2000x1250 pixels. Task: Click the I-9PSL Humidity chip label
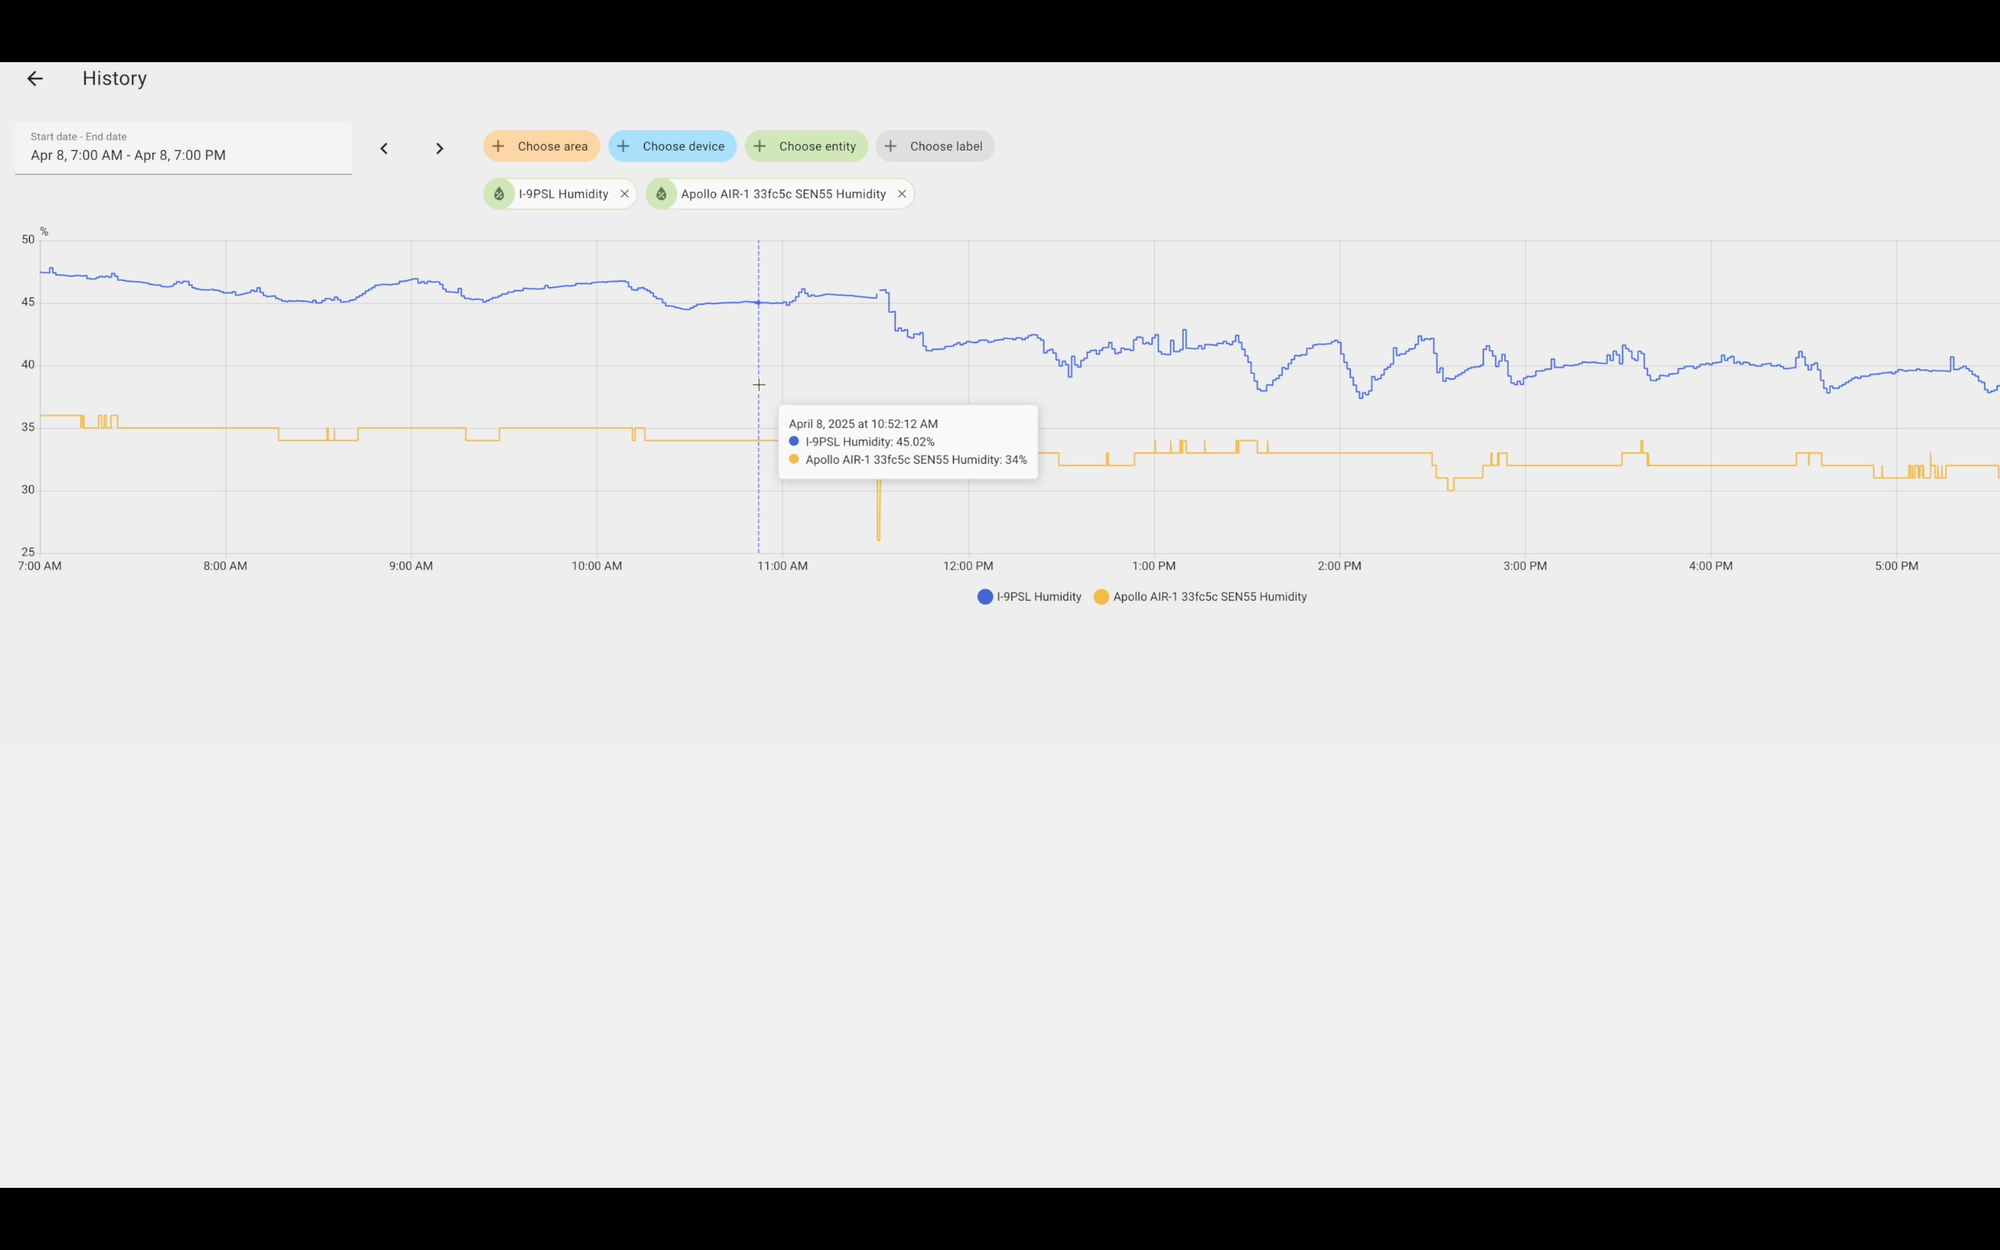point(563,194)
